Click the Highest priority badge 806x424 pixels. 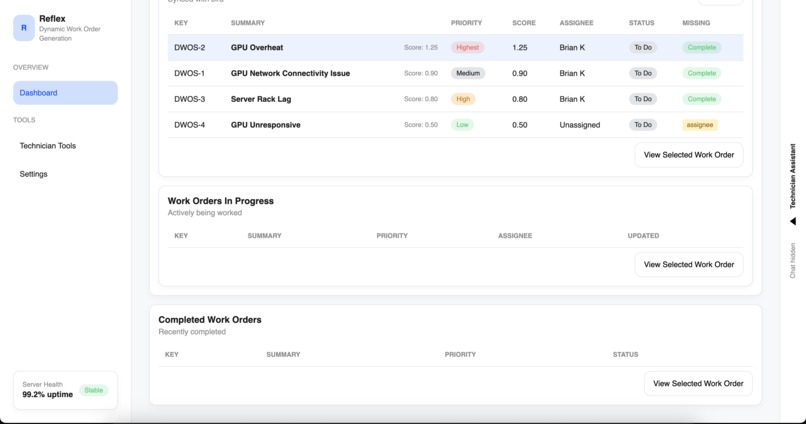pyautogui.click(x=467, y=47)
